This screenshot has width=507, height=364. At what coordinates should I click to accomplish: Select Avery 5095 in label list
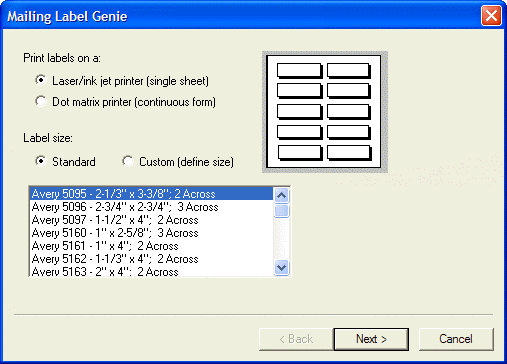pyautogui.click(x=152, y=194)
